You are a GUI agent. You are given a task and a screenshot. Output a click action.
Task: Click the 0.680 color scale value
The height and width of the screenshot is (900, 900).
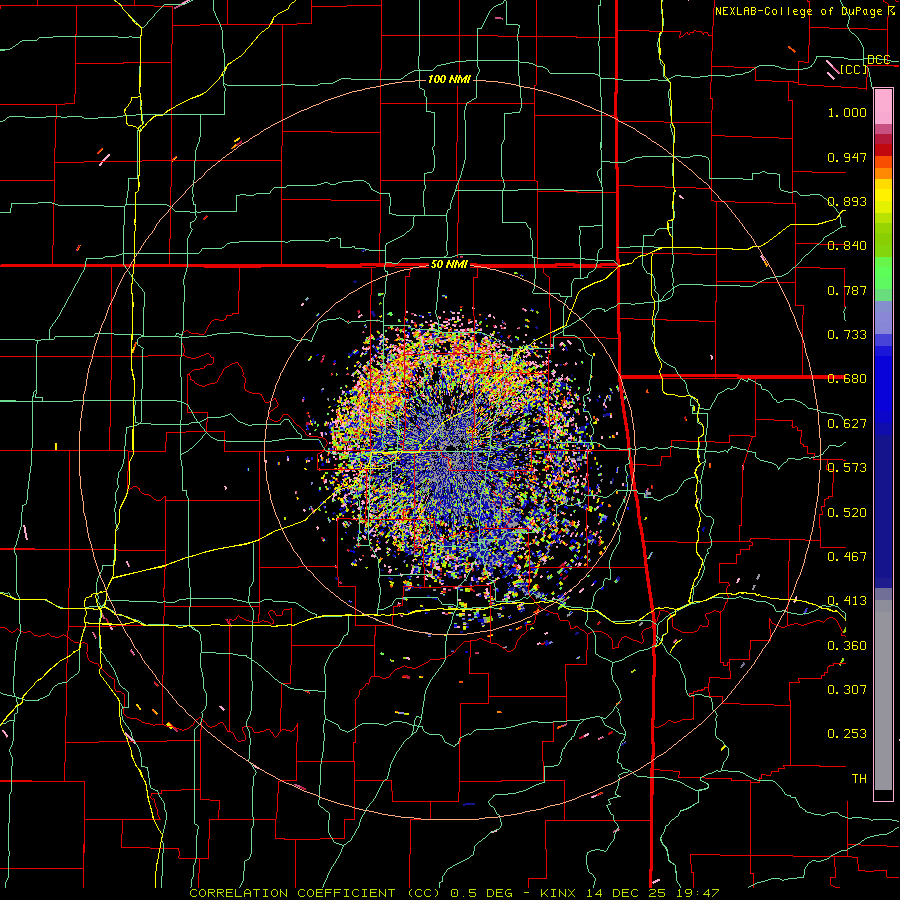coord(847,379)
